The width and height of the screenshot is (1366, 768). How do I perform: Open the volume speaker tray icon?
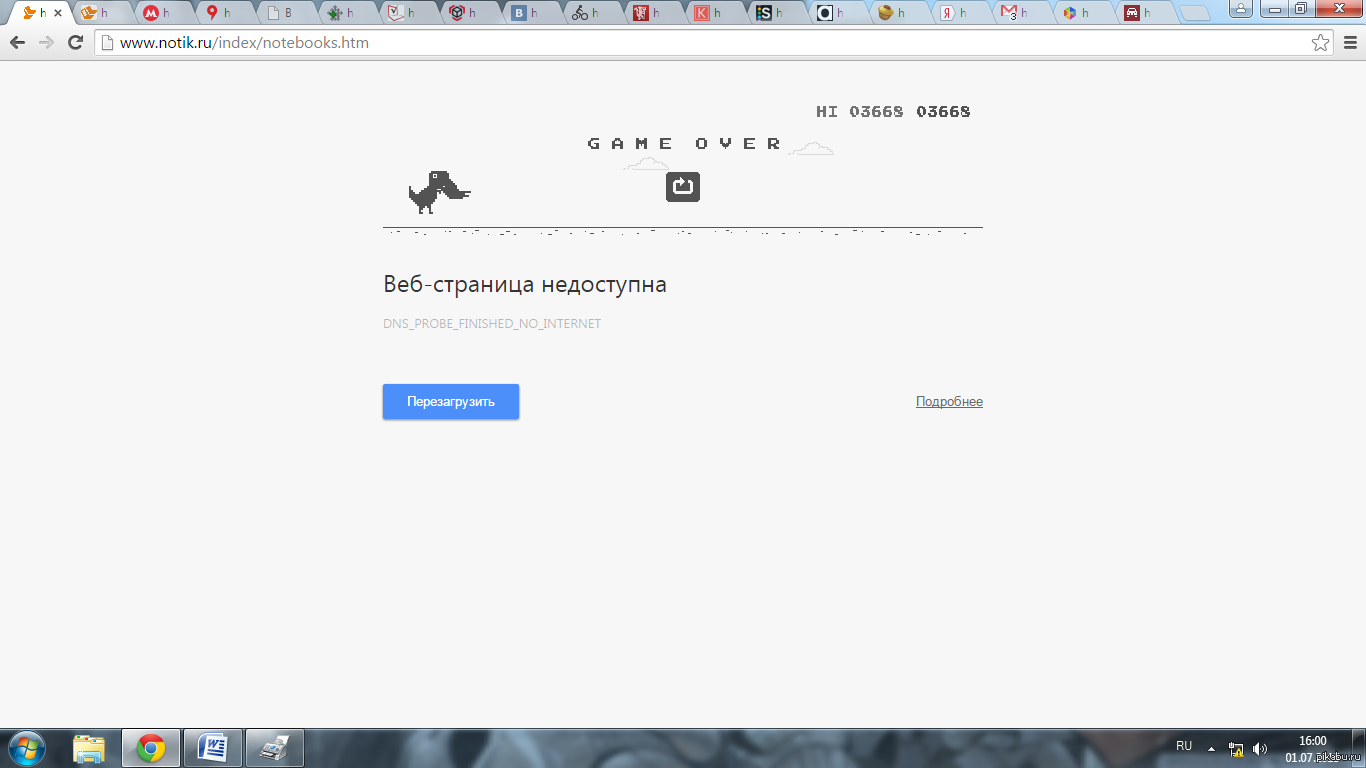click(x=1260, y=748)
